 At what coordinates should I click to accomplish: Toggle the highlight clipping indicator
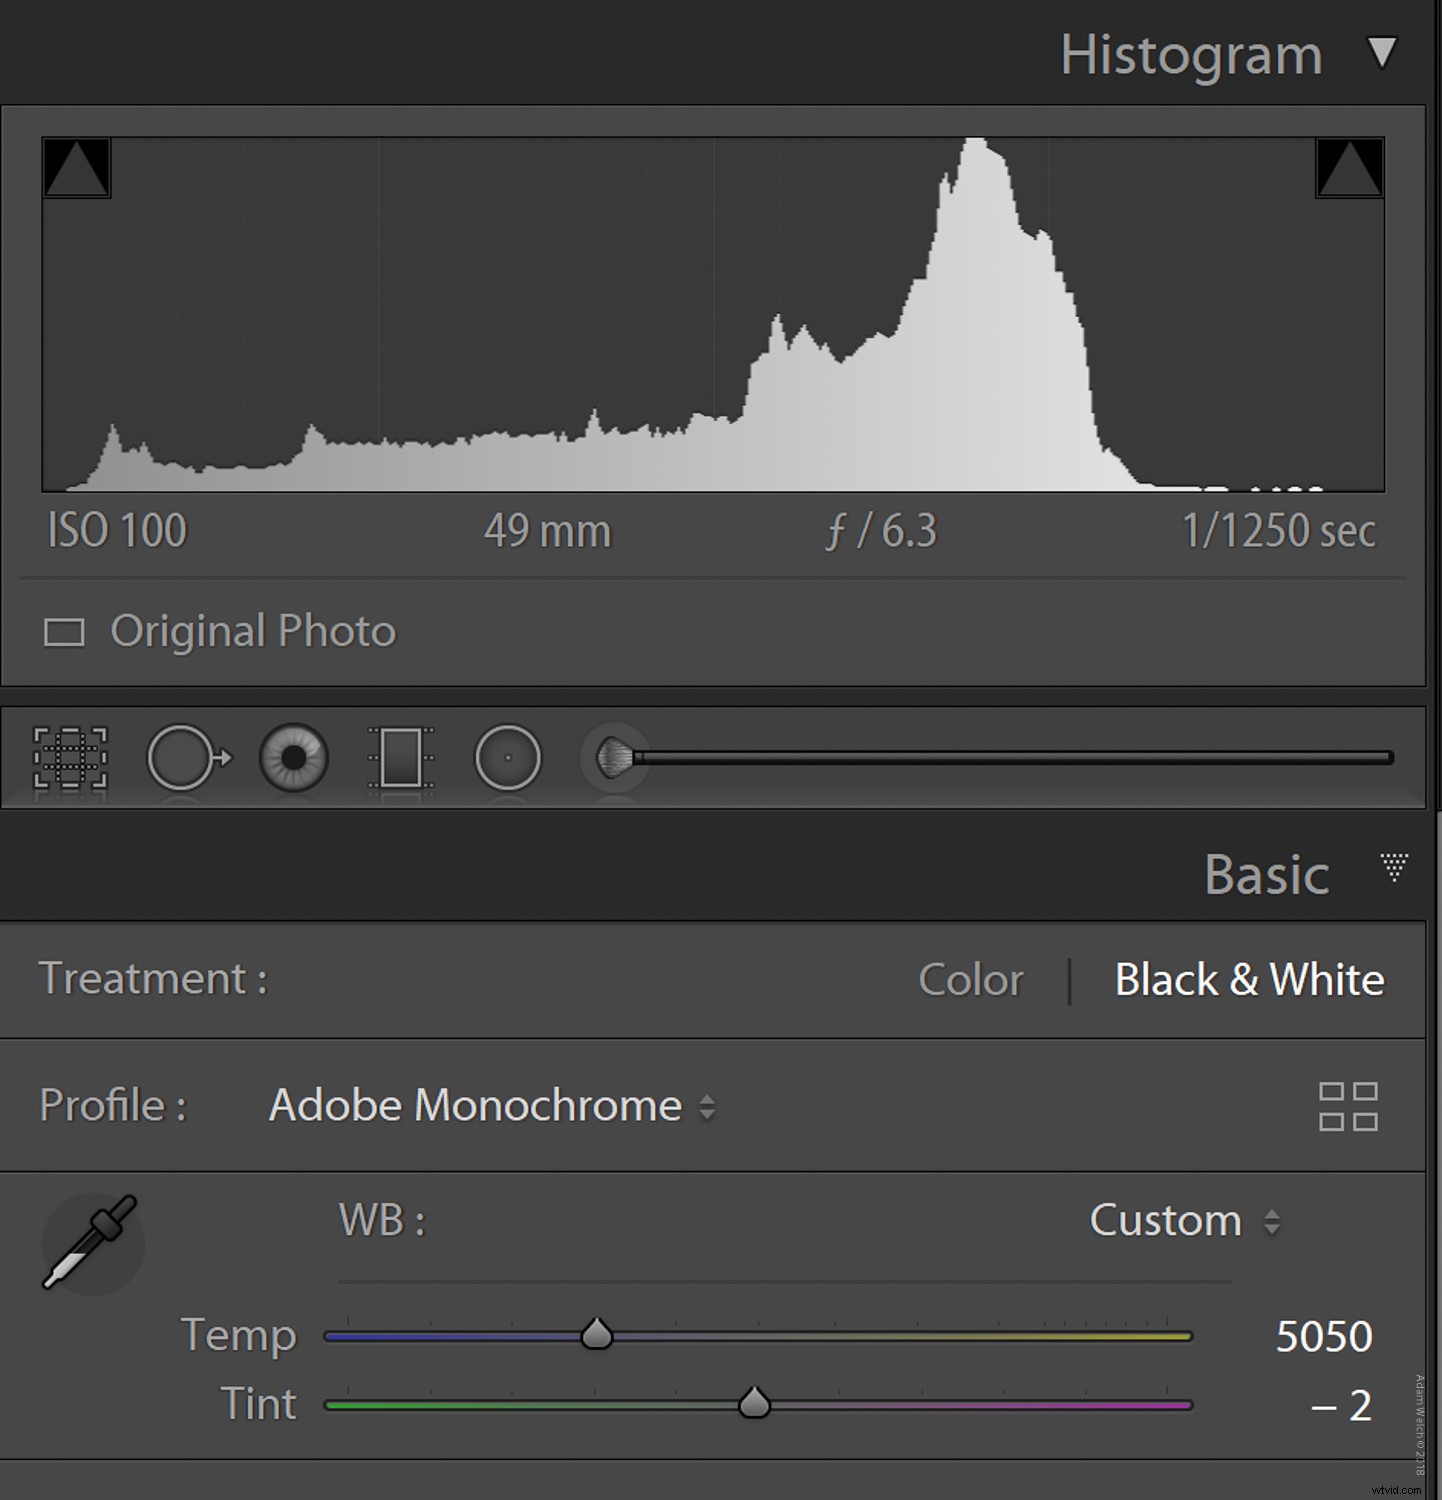(1349, 166)
